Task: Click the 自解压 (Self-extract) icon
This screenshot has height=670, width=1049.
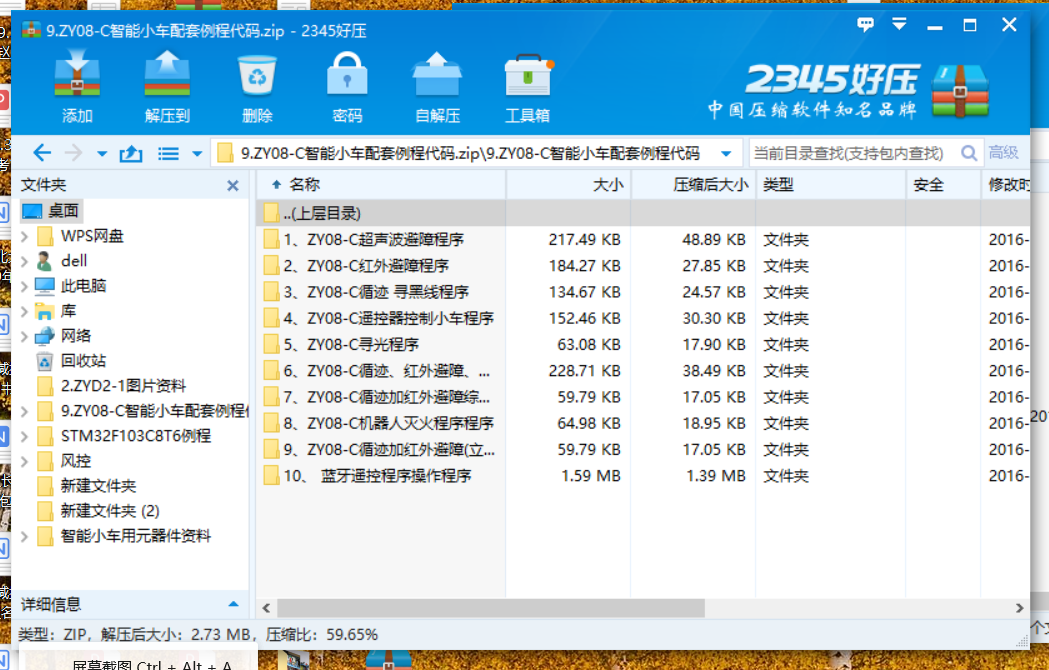Action: (437, 74)
